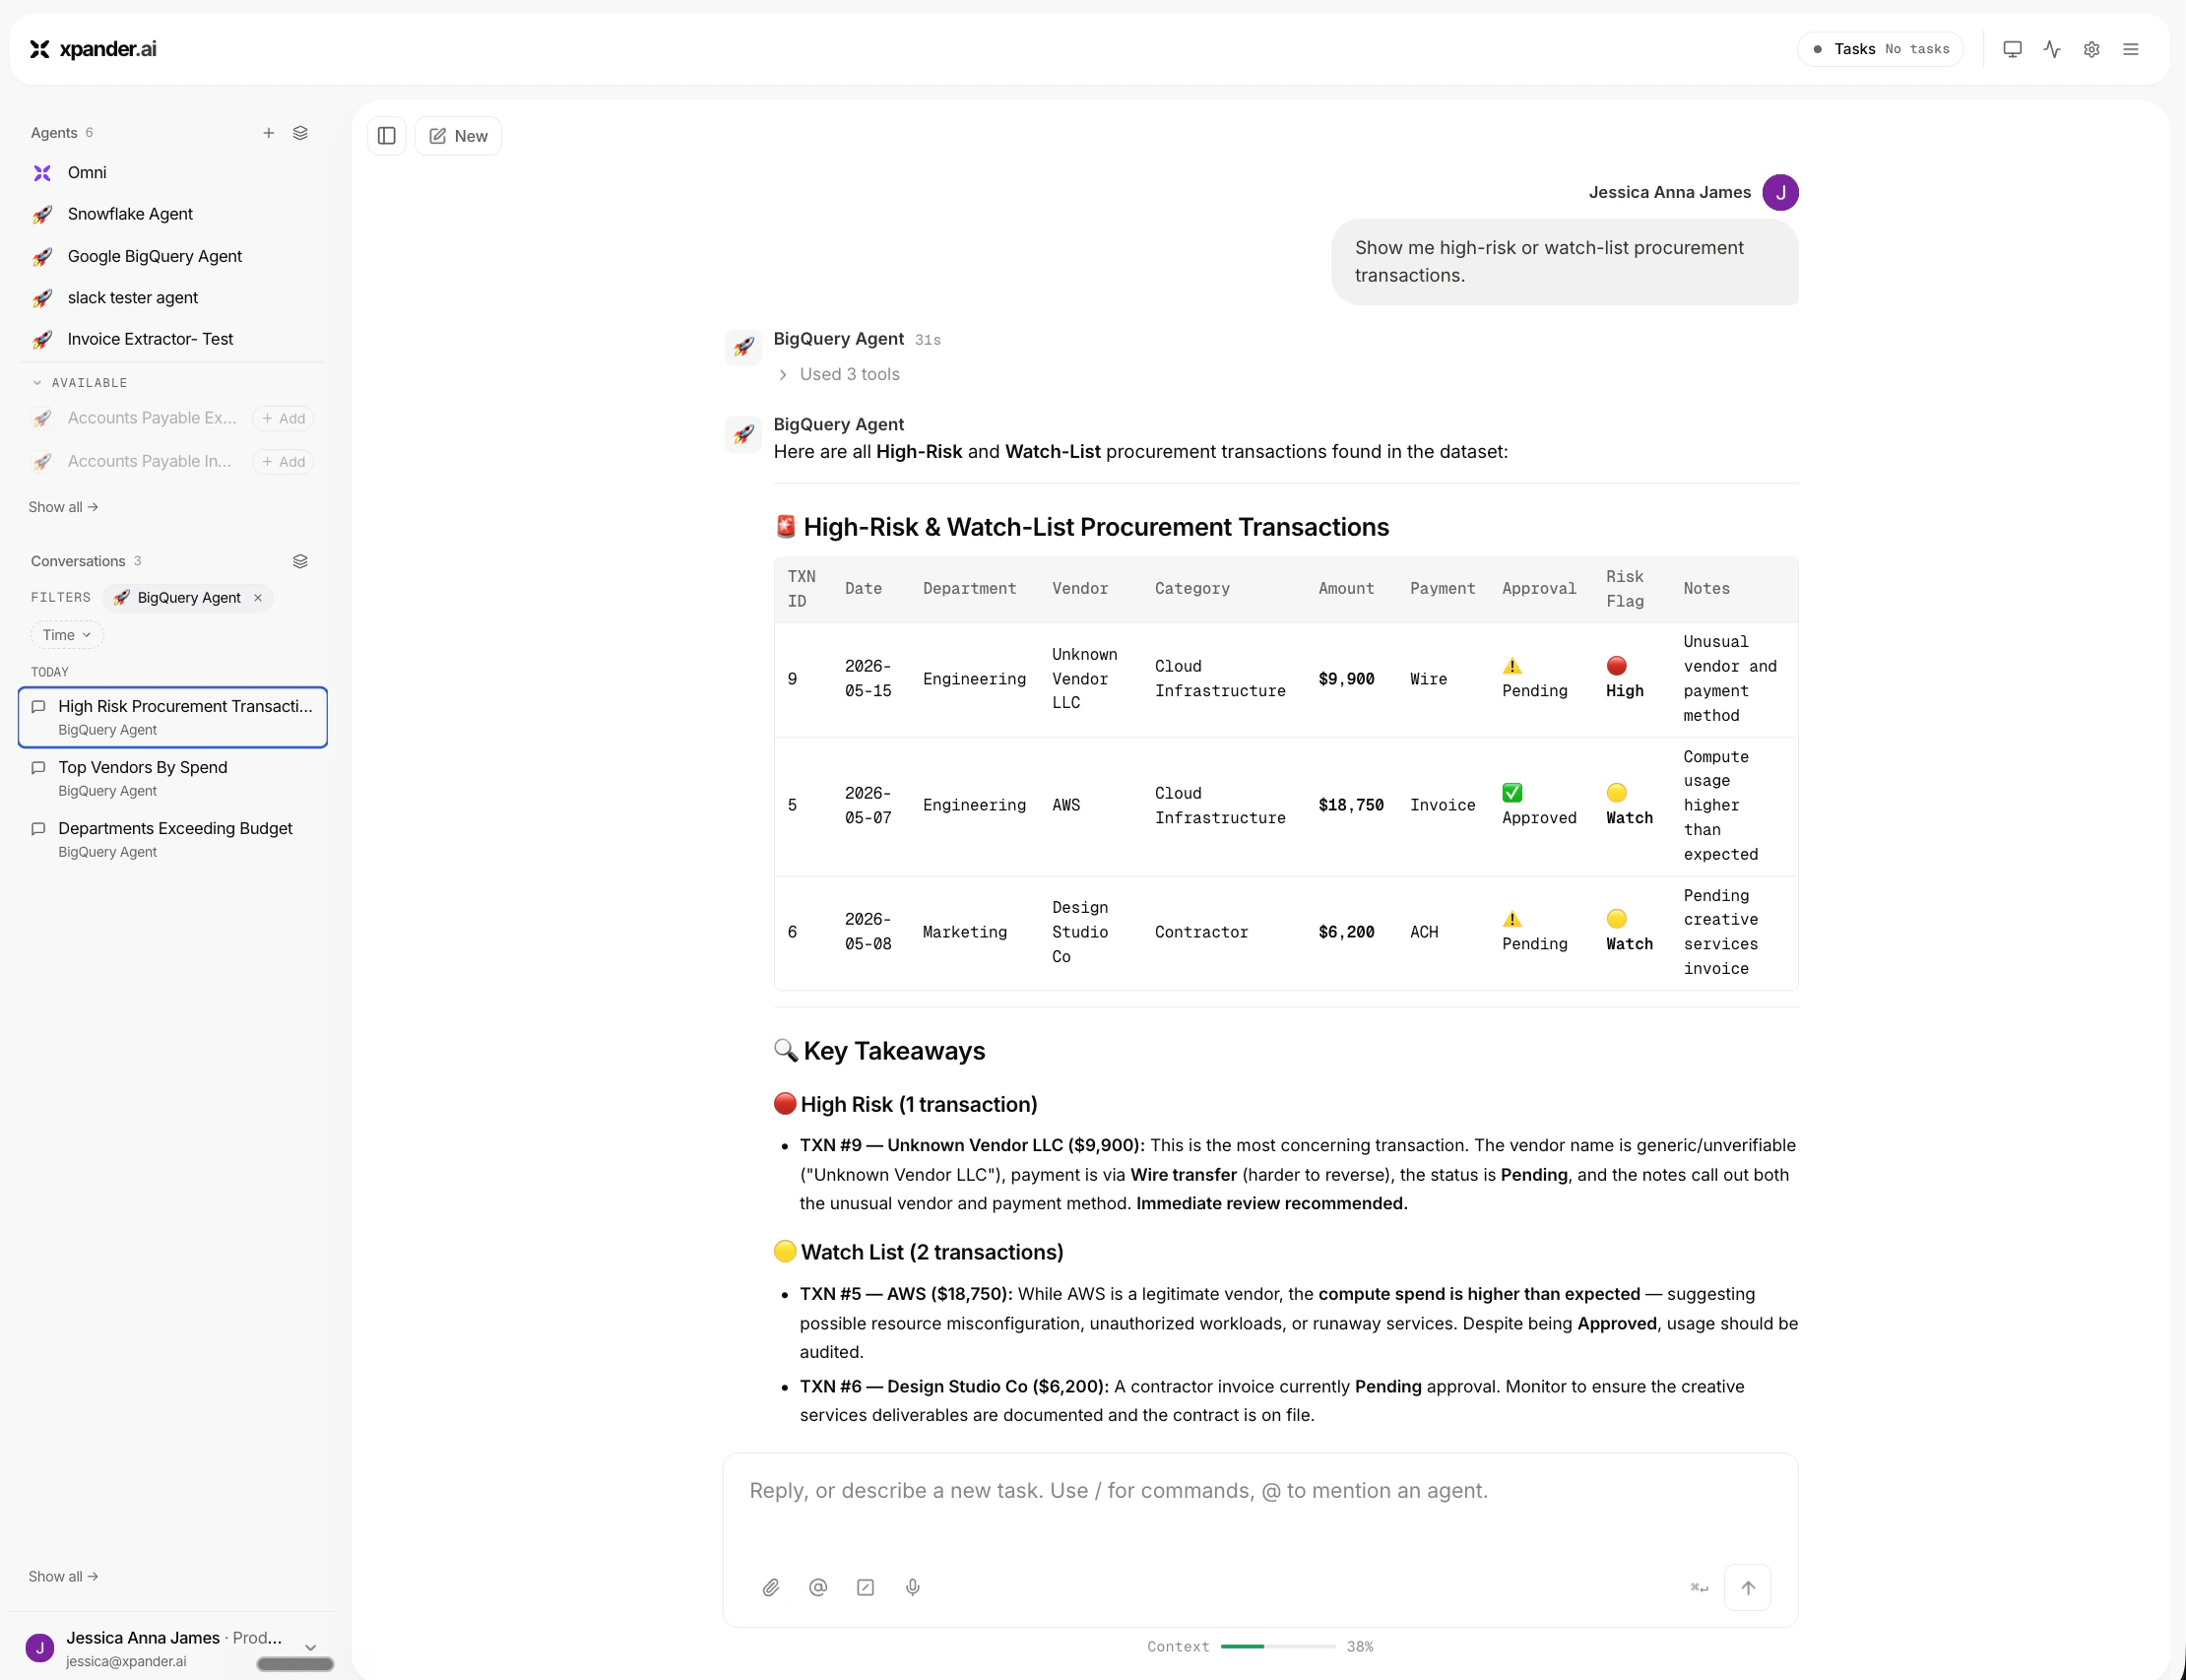
Task: Click Jessica's purple avatar in chat
Action: click(1780, 192)
